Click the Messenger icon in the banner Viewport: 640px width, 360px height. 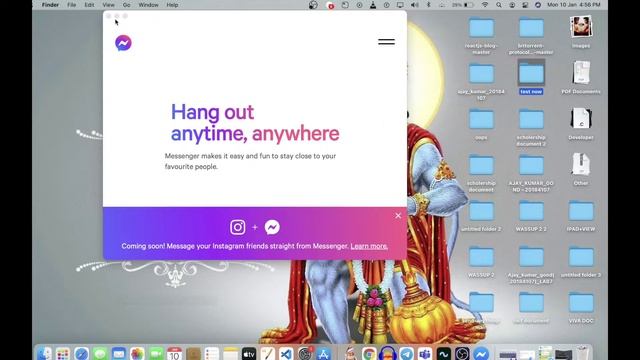pos(272,227)
